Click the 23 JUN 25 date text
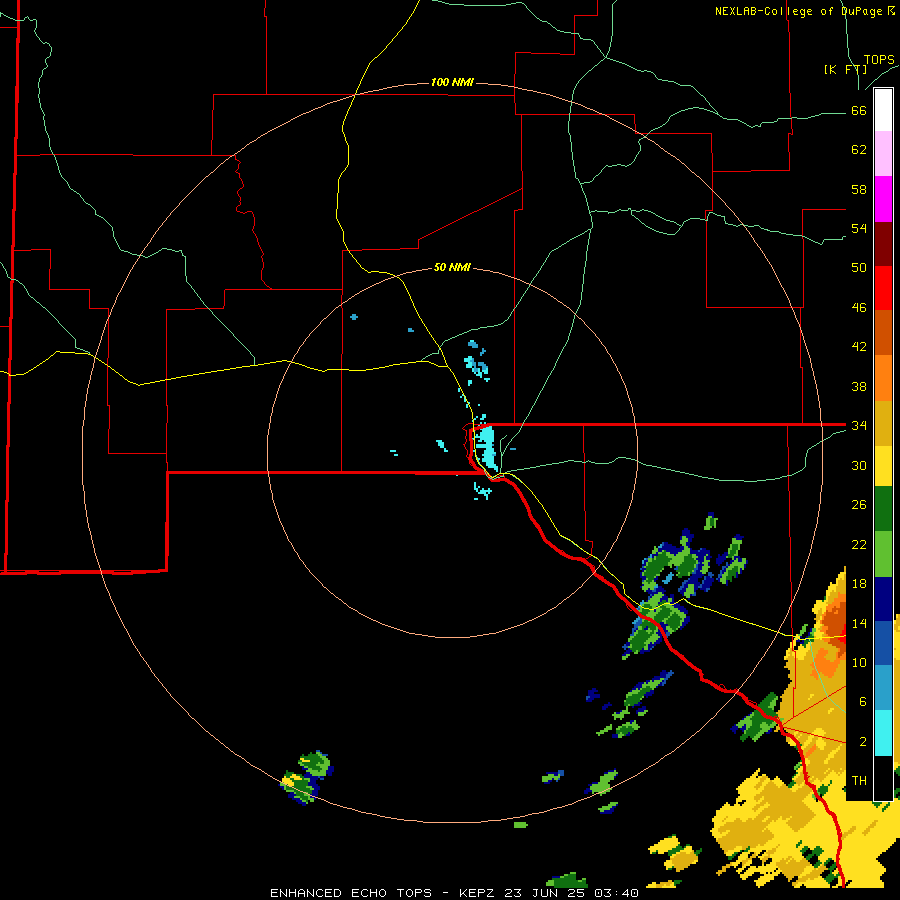This screenshot has height=900, width=900. (546, 893)
